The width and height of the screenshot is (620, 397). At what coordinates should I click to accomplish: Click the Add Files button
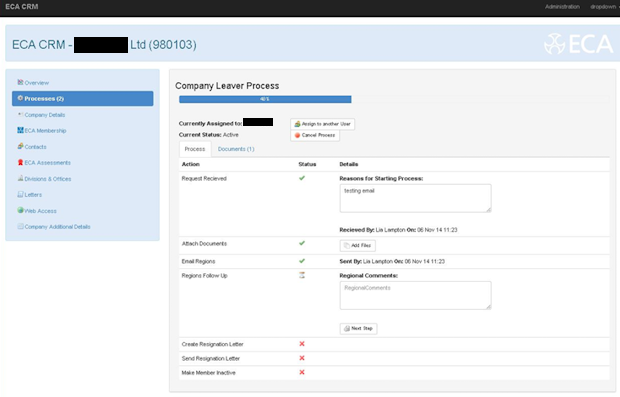click(x=357, y=246)
